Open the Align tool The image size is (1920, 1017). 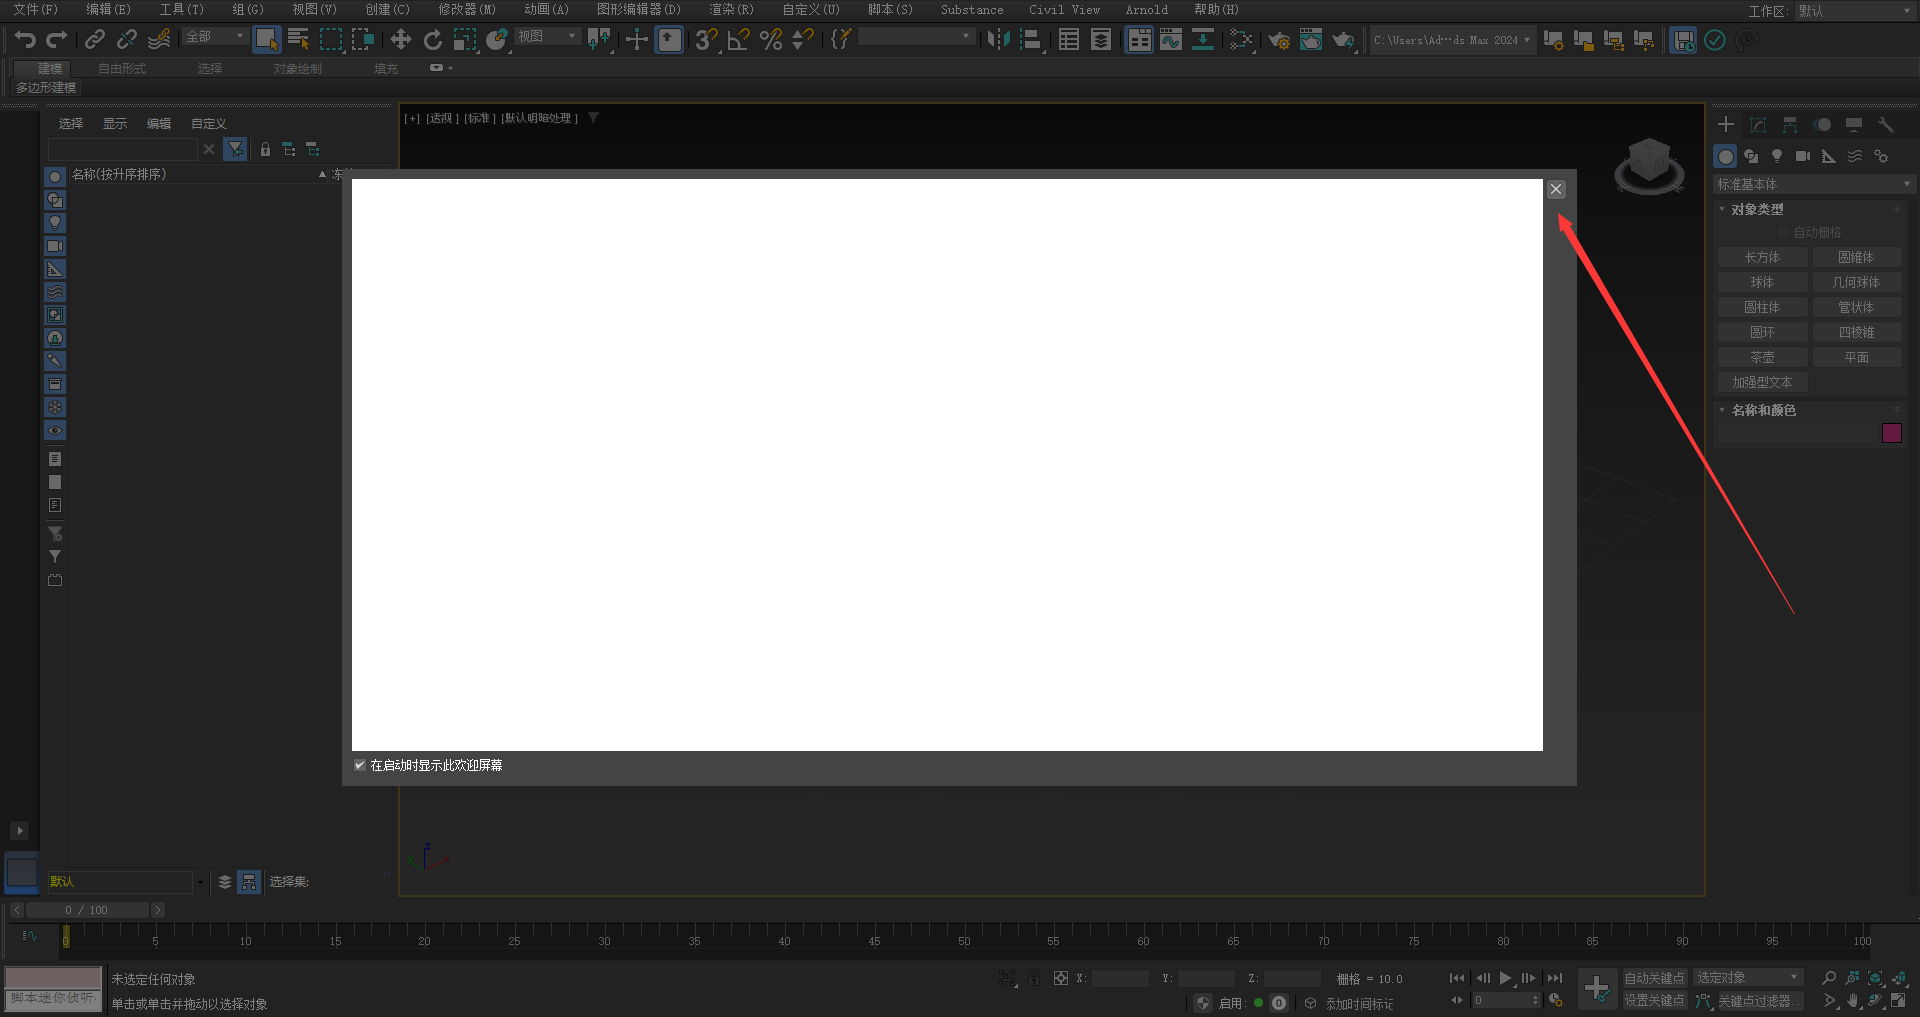(x=1030, y=40)
